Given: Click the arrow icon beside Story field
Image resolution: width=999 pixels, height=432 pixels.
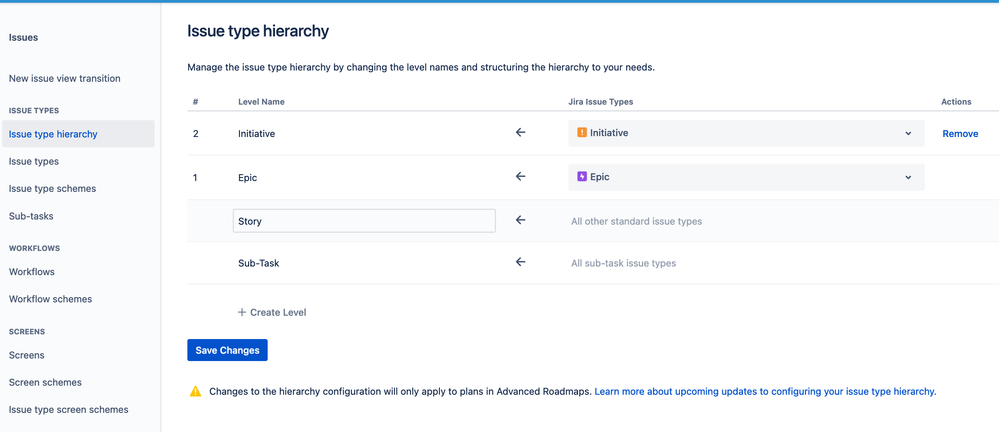Looking at the screenshot, I should (x=521, y=220).
